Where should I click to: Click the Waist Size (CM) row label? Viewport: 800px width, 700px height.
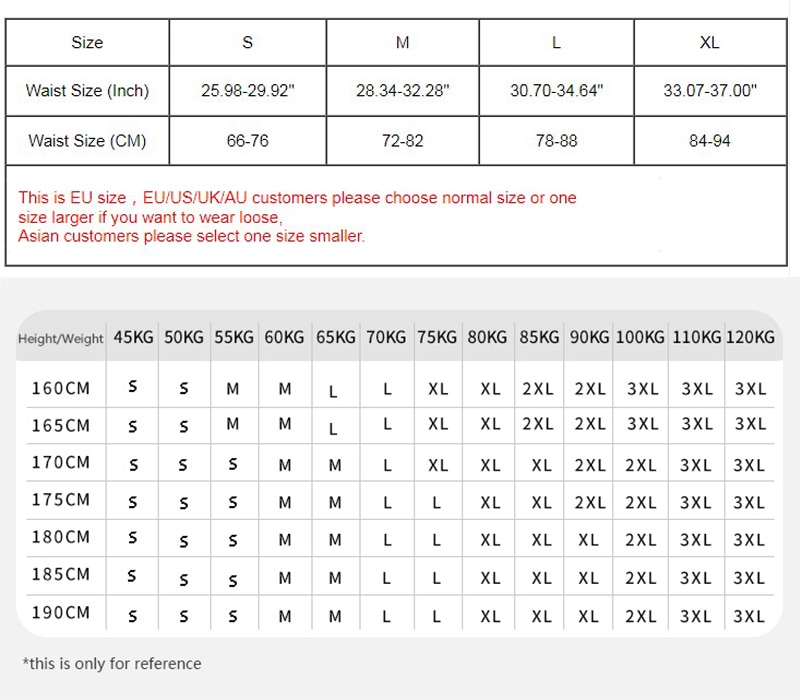[87, 141]
